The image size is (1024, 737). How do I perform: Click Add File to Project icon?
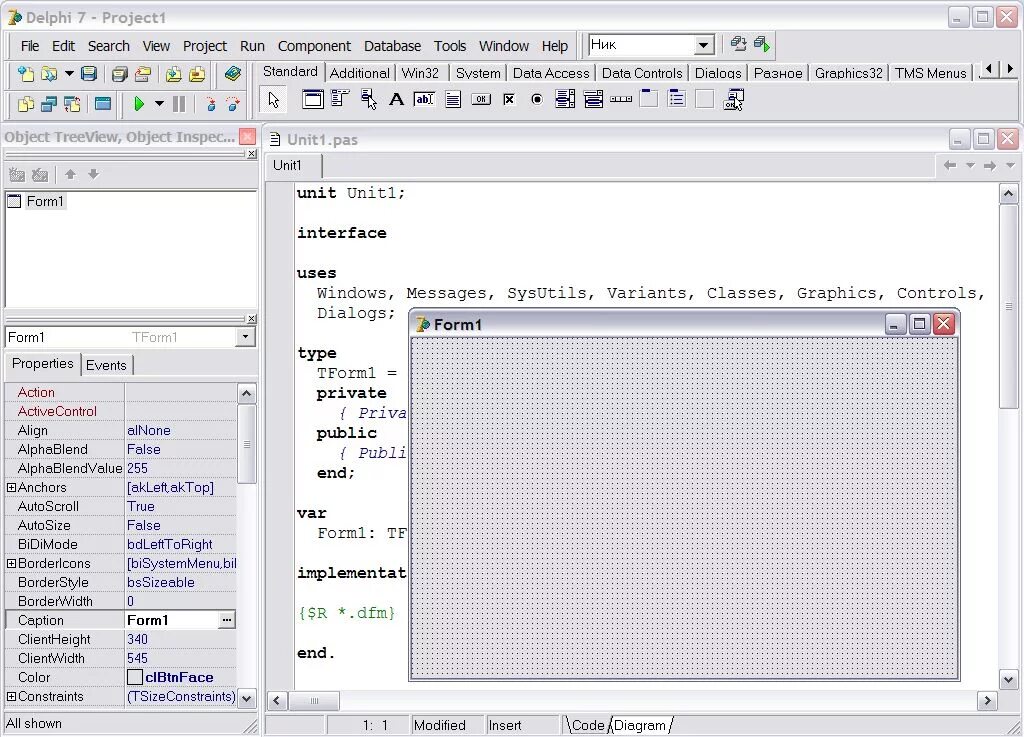tap(173, 74)
